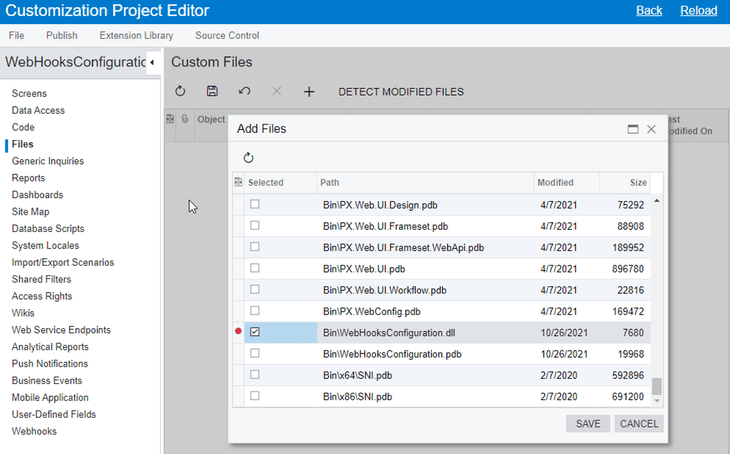Tick checkbox for PX.Web.UI.Workflow.pdb
The image size is (730, 454).
click(x=255, y=290)
